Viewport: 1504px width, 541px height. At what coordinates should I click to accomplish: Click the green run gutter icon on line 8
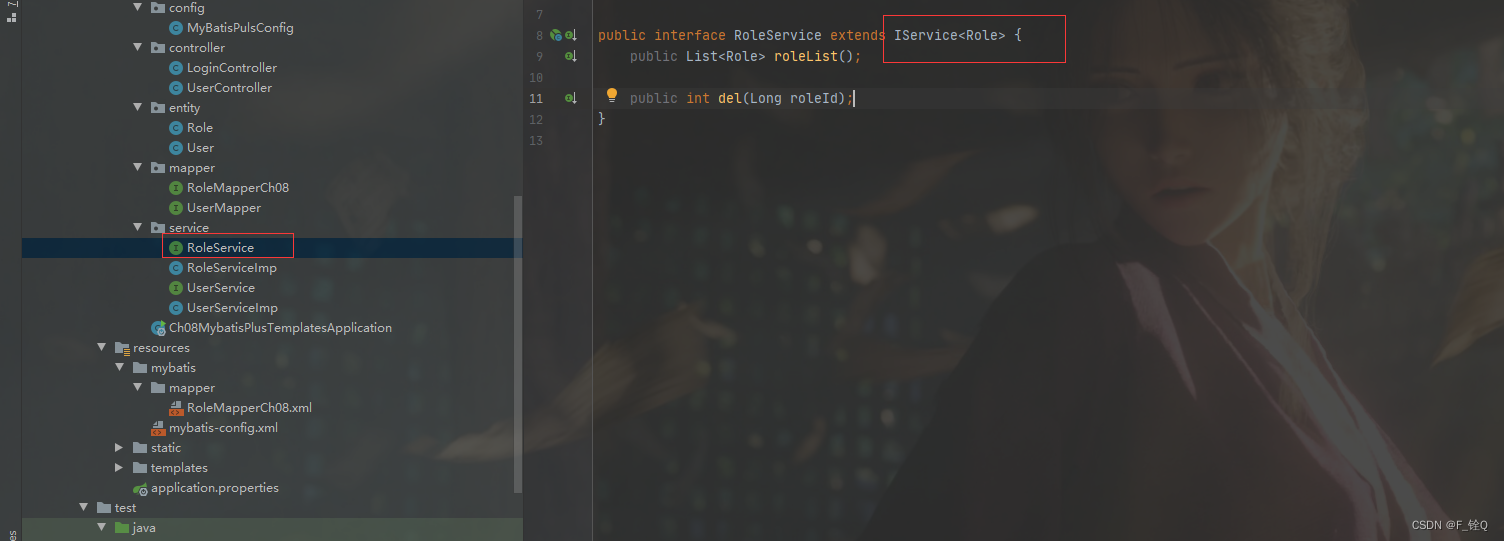click(556, 35)
